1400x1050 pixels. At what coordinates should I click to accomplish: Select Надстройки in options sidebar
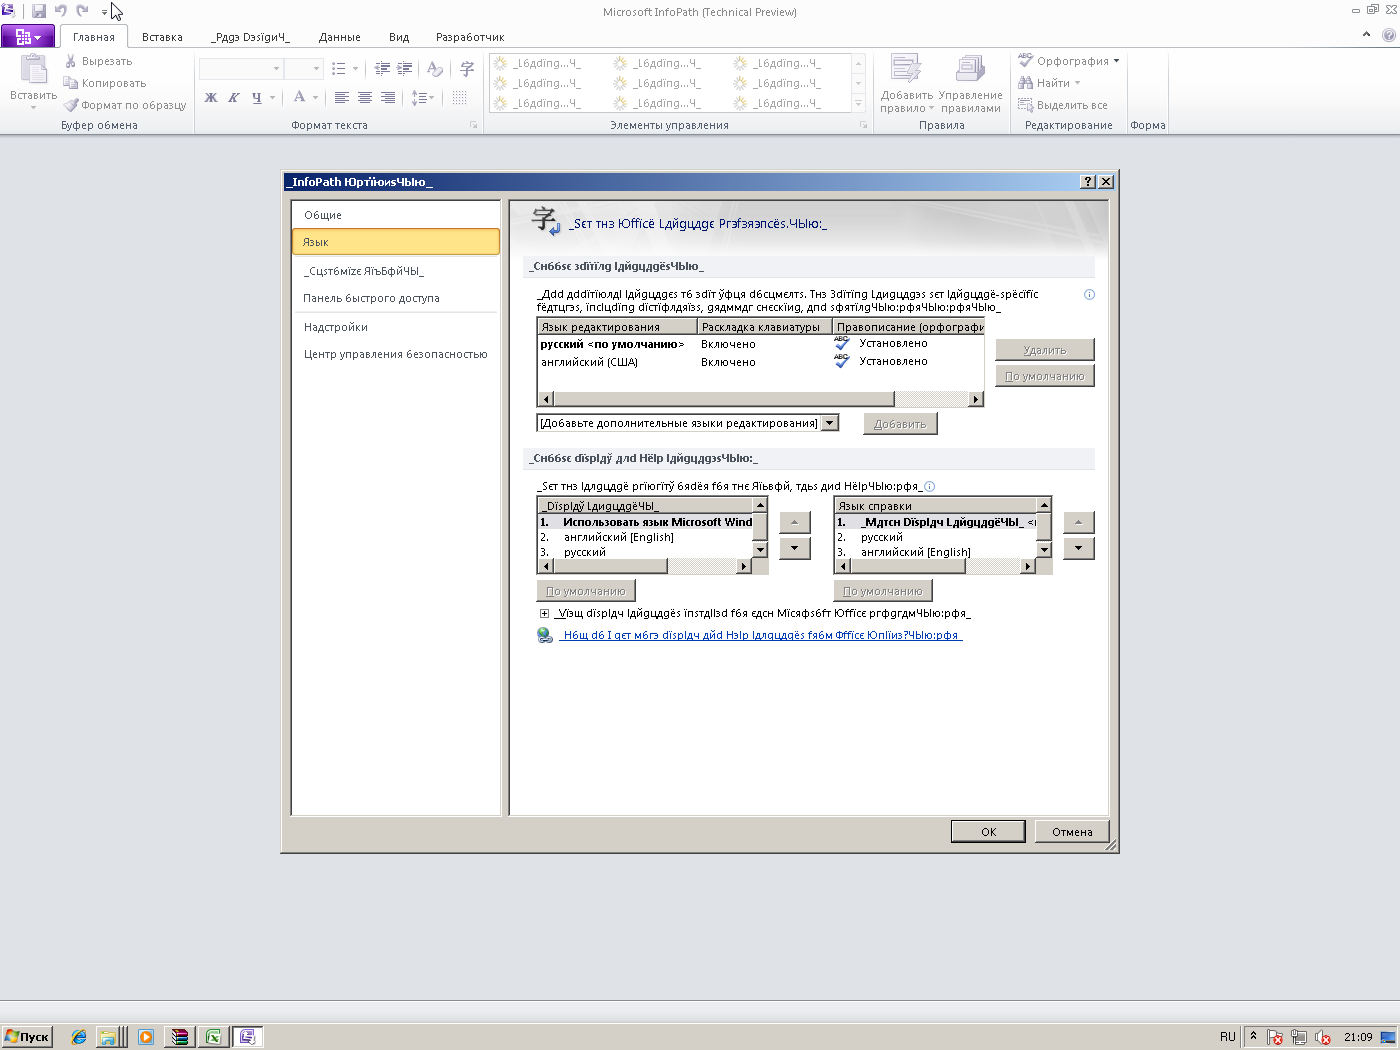[396, 327]
